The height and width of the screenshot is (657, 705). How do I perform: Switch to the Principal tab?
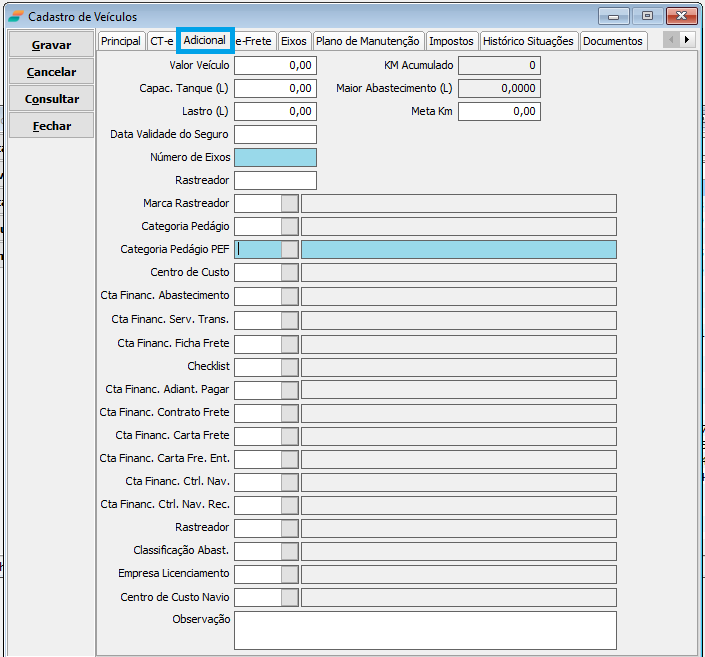121,41
